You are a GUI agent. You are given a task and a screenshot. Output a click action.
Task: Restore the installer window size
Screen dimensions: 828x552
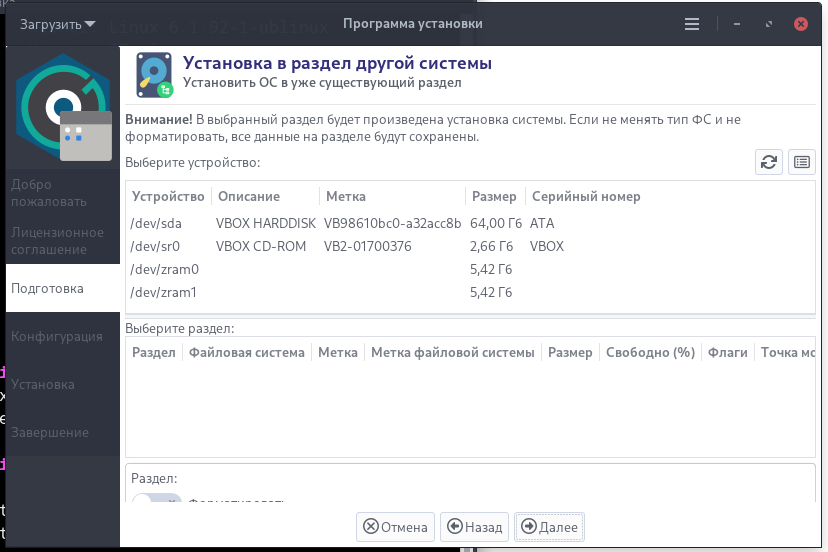pos(769,24)
